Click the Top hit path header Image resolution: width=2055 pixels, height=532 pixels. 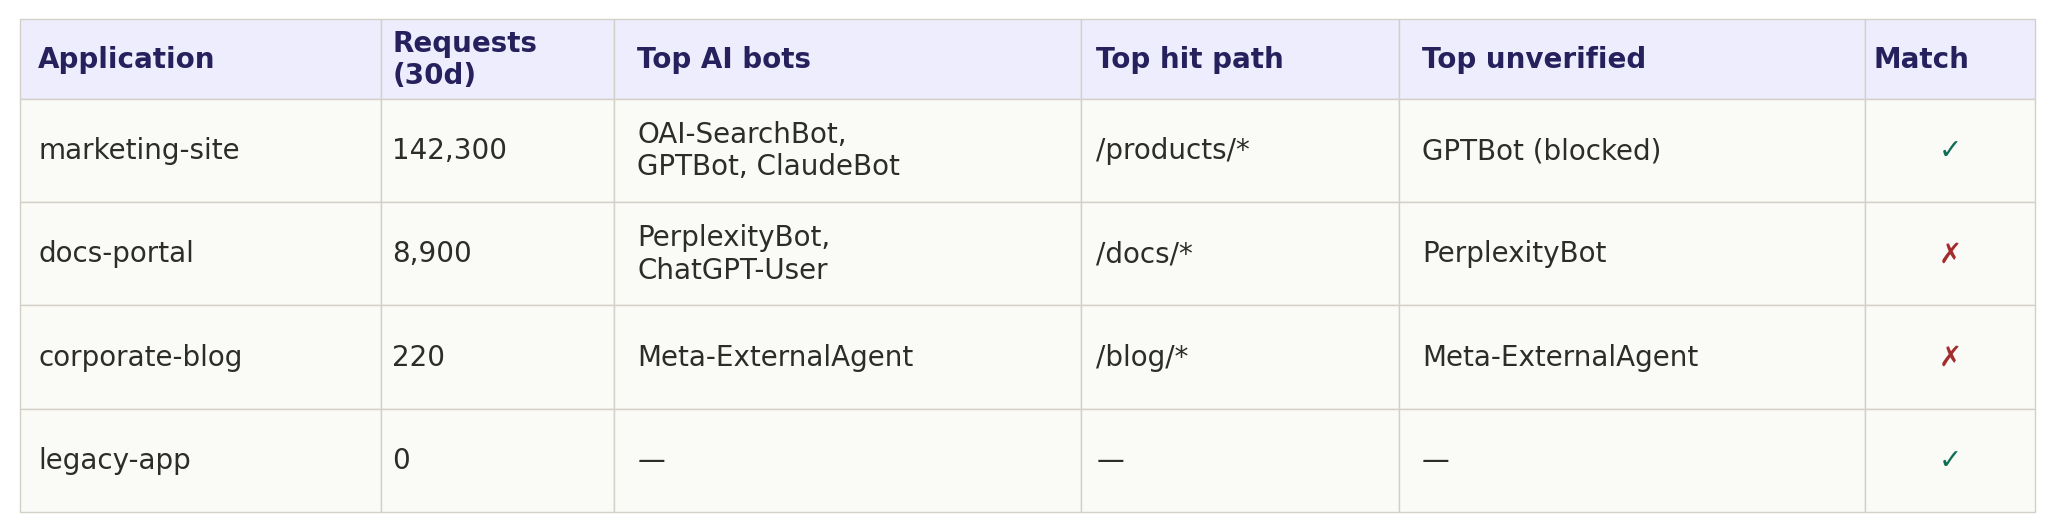click(1189, 59)
